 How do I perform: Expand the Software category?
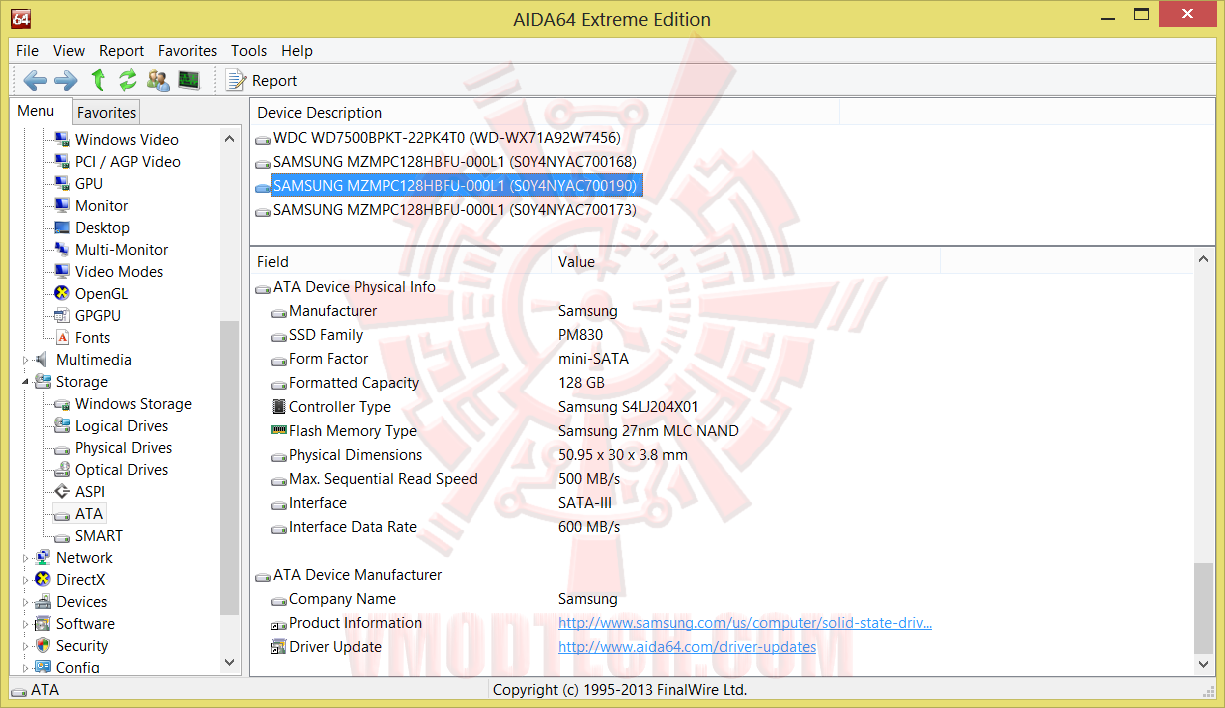coord(26,624)
